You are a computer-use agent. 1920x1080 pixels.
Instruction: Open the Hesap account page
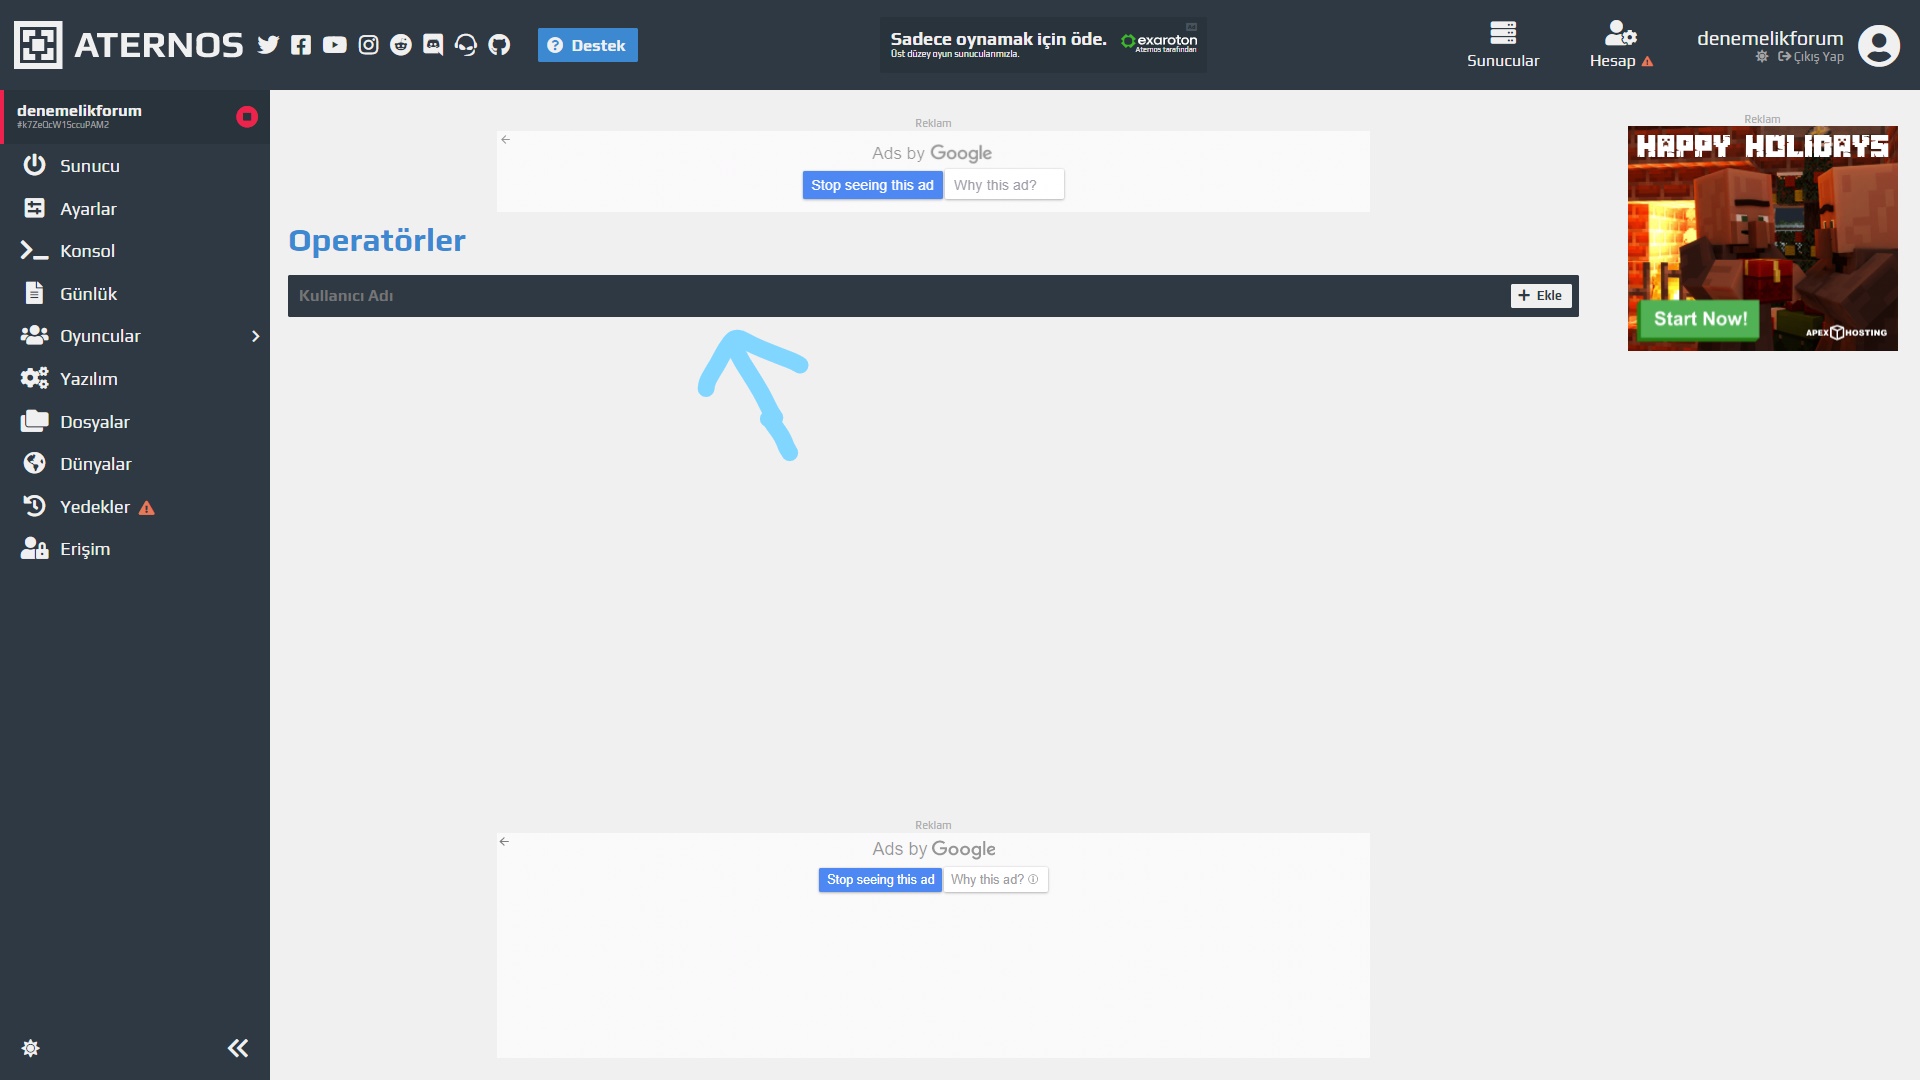click(x=1620, y=45)
